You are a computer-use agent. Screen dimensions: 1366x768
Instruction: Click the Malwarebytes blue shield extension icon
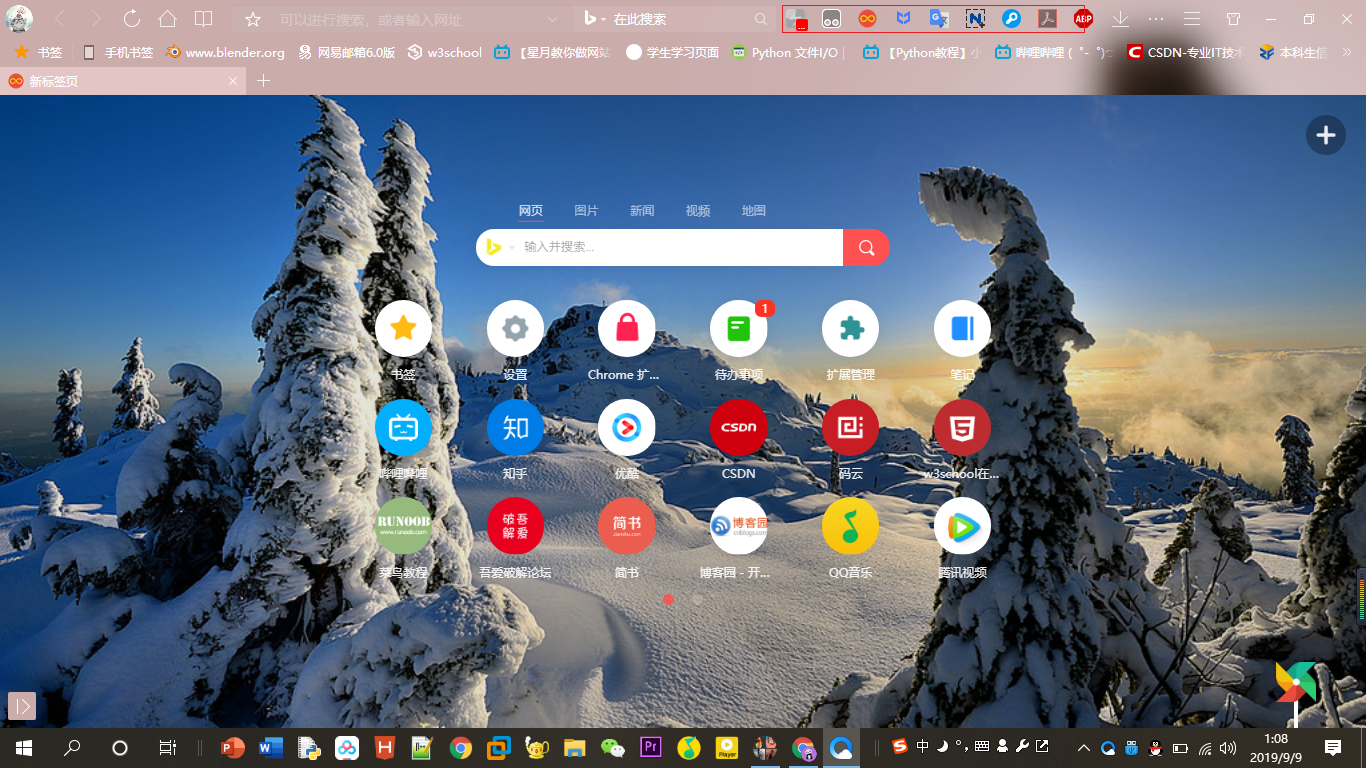[x=903, y=19]
